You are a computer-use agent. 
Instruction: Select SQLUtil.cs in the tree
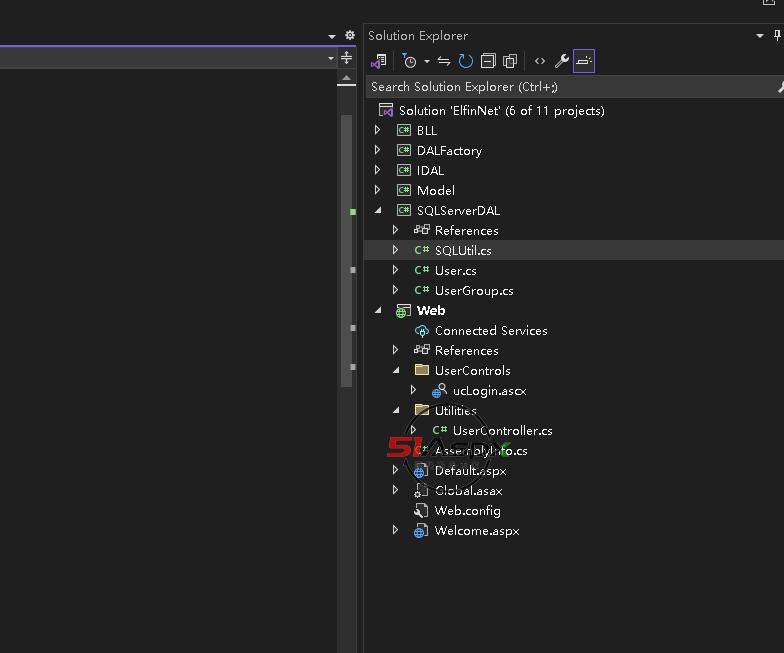pyautogui.click(x=462, y=250)
